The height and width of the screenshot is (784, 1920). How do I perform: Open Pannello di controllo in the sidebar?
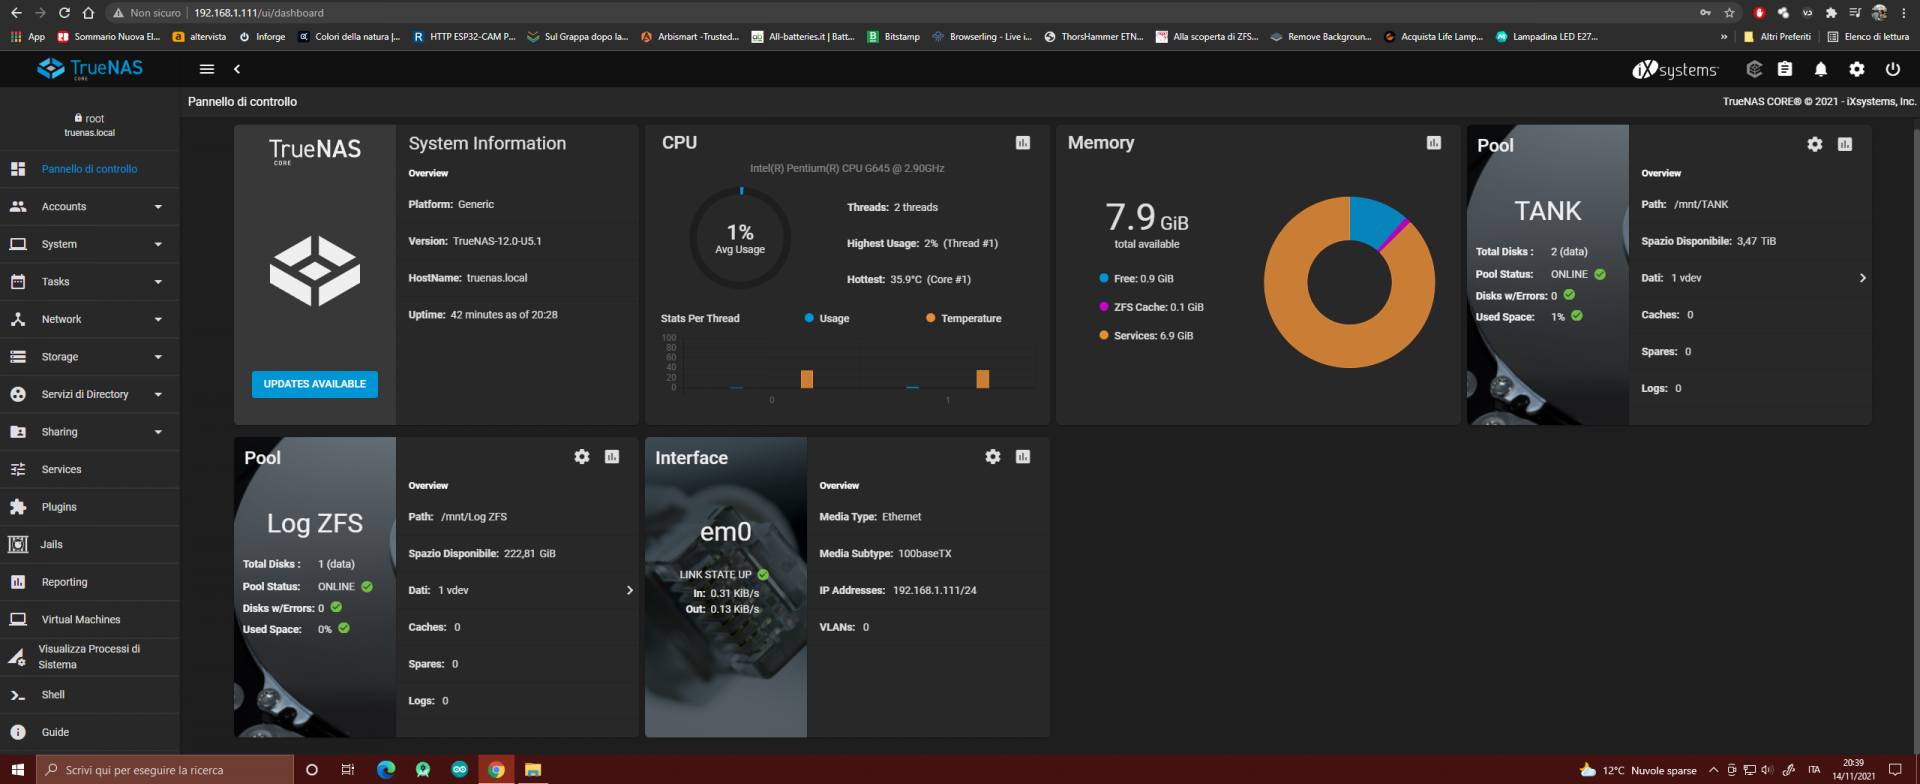(90, 169)
